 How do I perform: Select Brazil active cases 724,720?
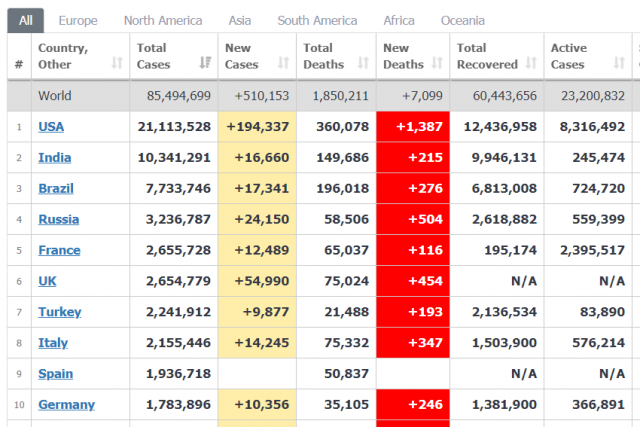(x=598, y=189)
